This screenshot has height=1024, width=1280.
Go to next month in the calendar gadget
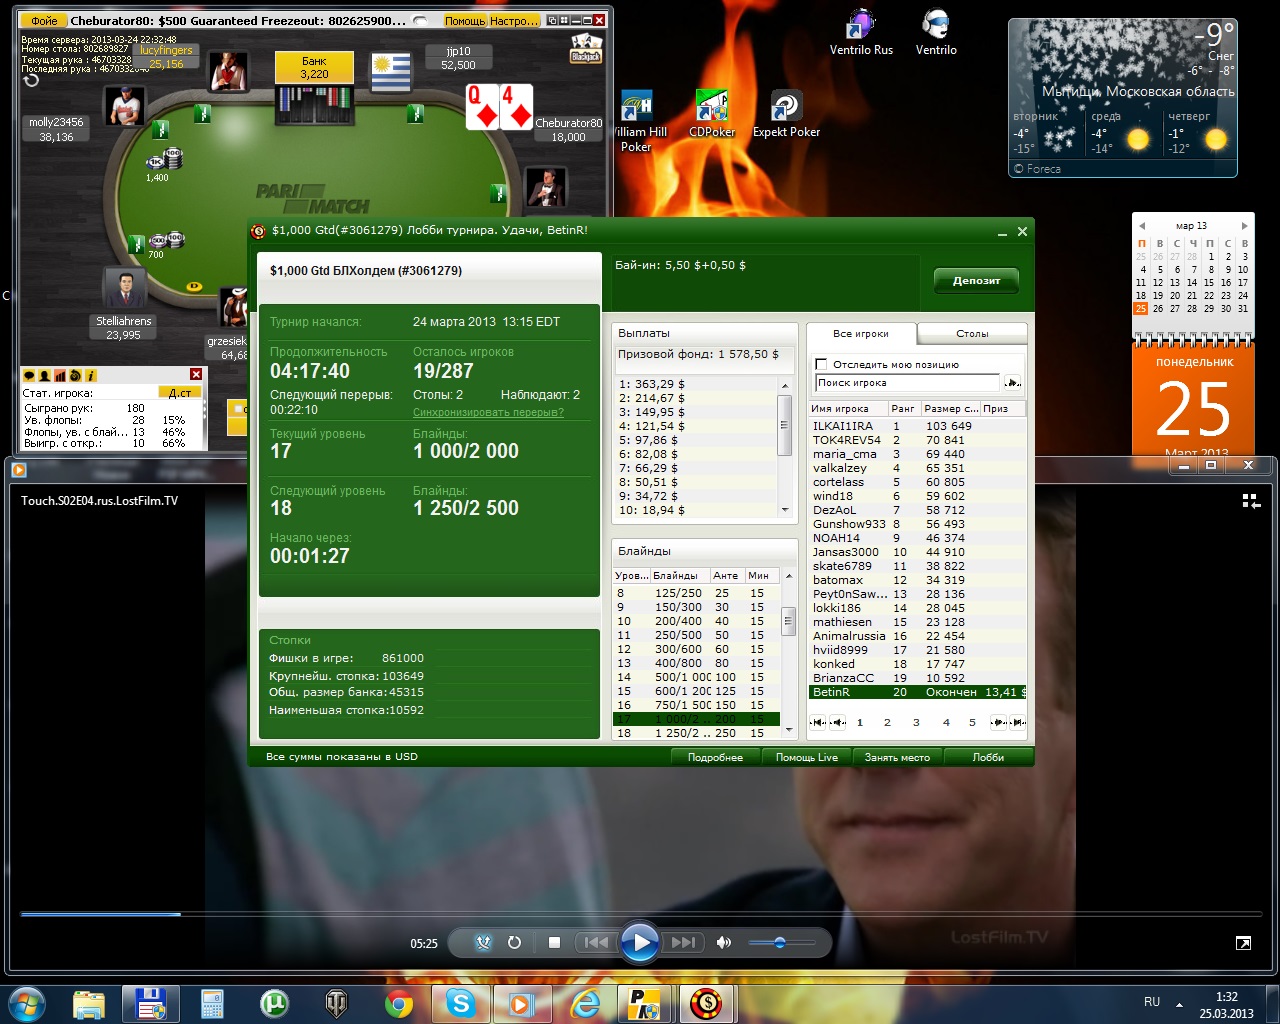pyautogui.click(x=1244, y=226)
